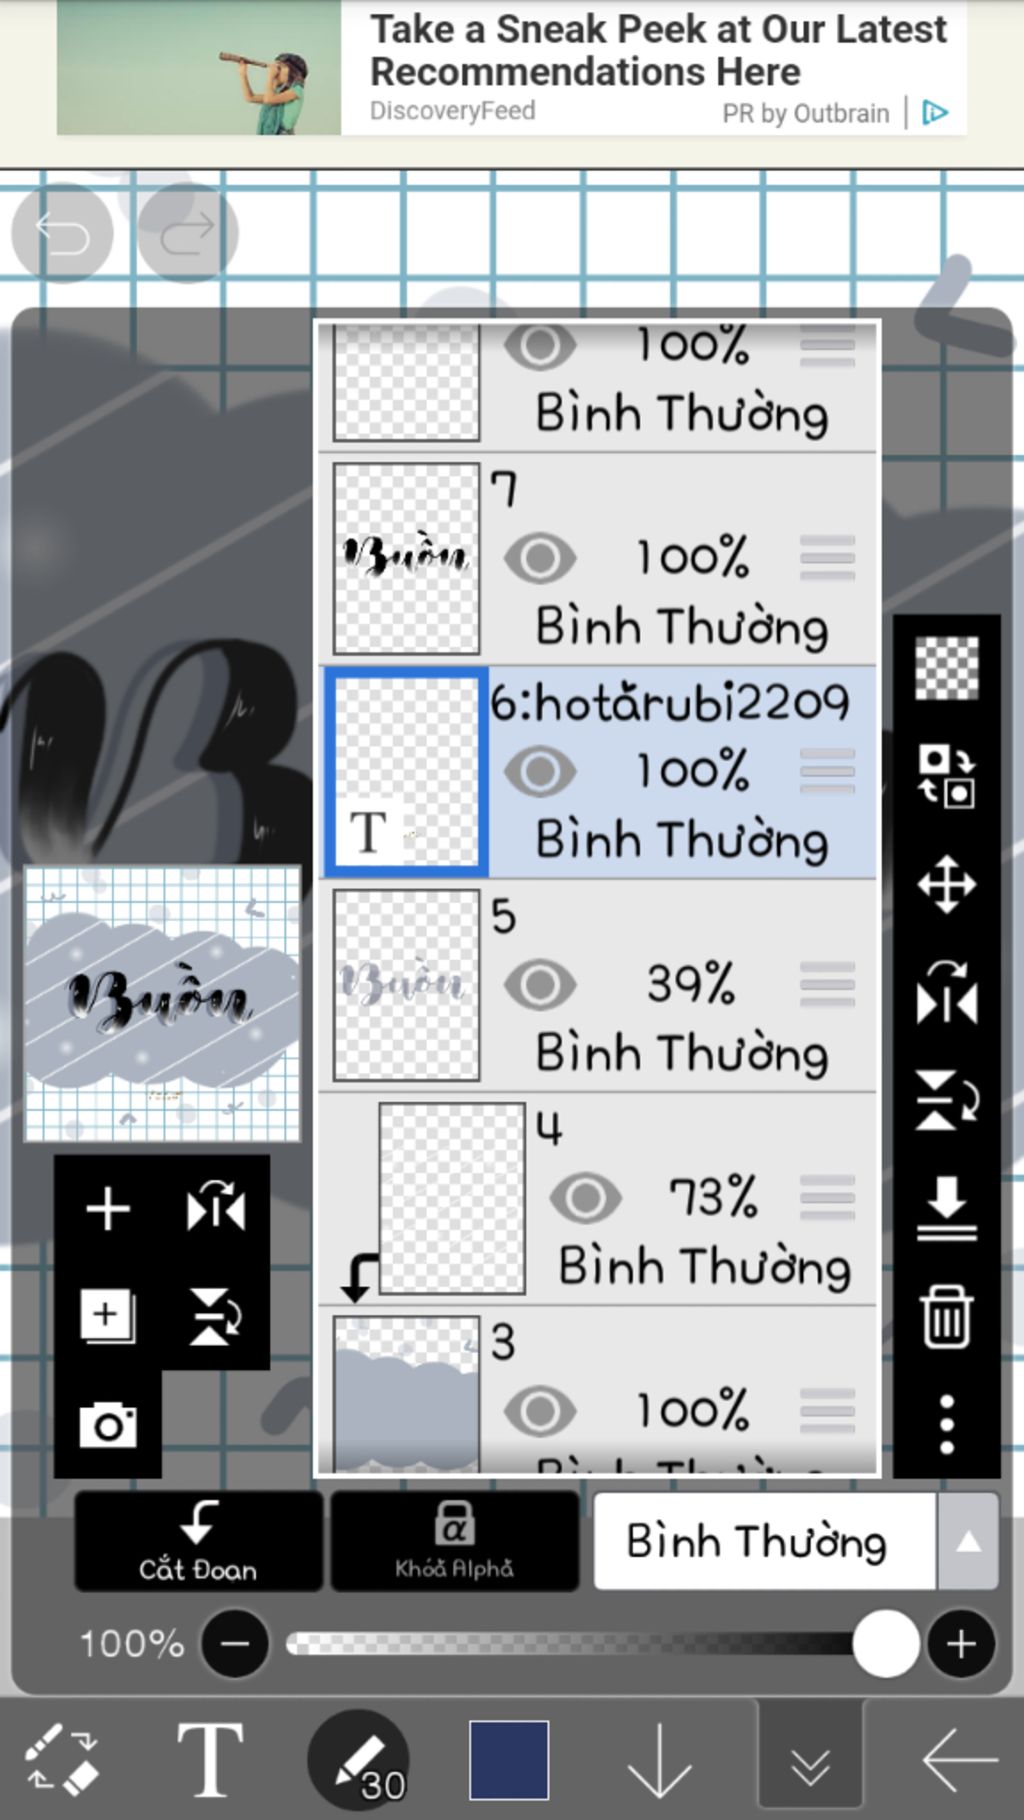Tap the Cắt Đoạn clipping button
This screenshot has height=1820, width=1024.
(198, 1541)
